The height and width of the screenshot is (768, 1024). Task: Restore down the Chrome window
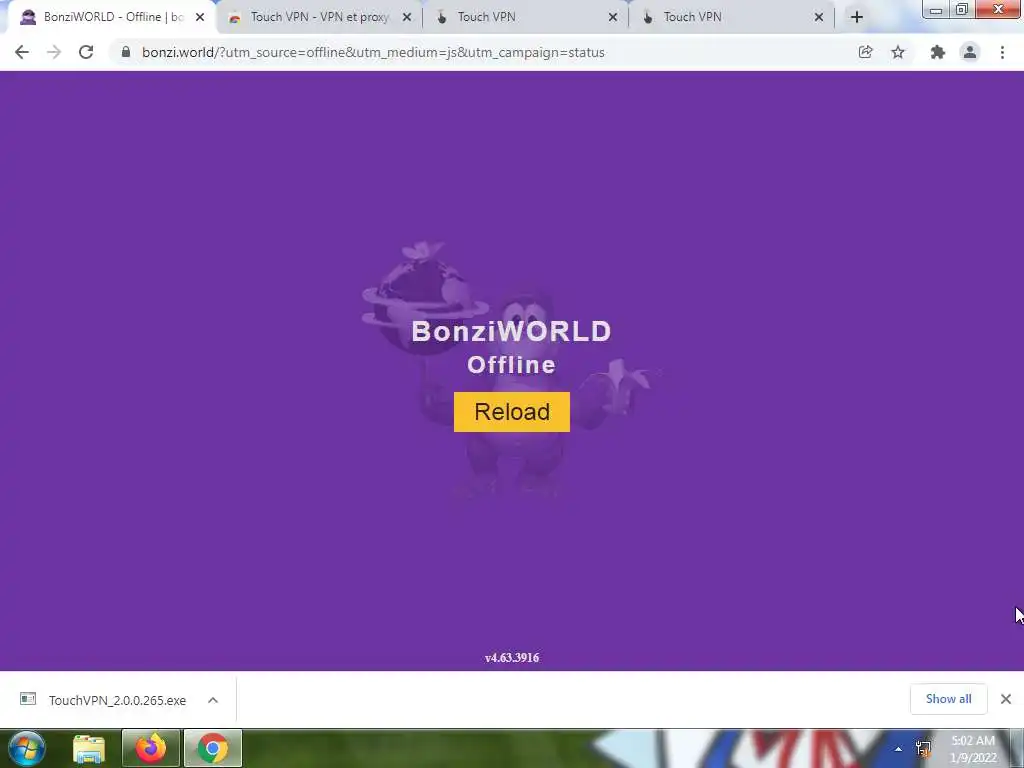pos(961,9)
